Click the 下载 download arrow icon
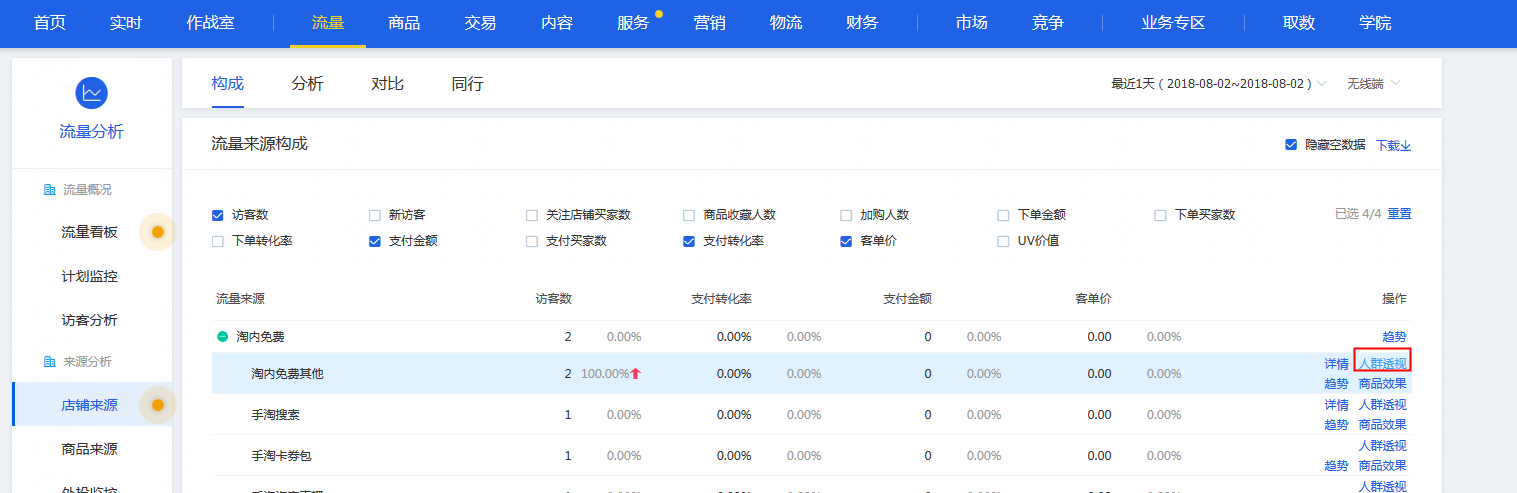The height and width of the screenshot is (493, 1517). click(1406, 146)
